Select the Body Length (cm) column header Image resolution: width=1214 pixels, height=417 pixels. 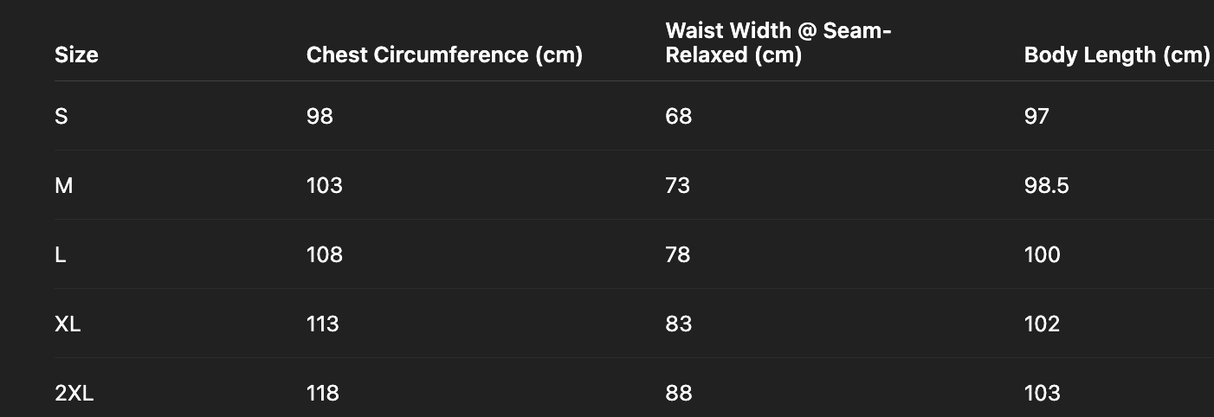(x=1116, y=55)
